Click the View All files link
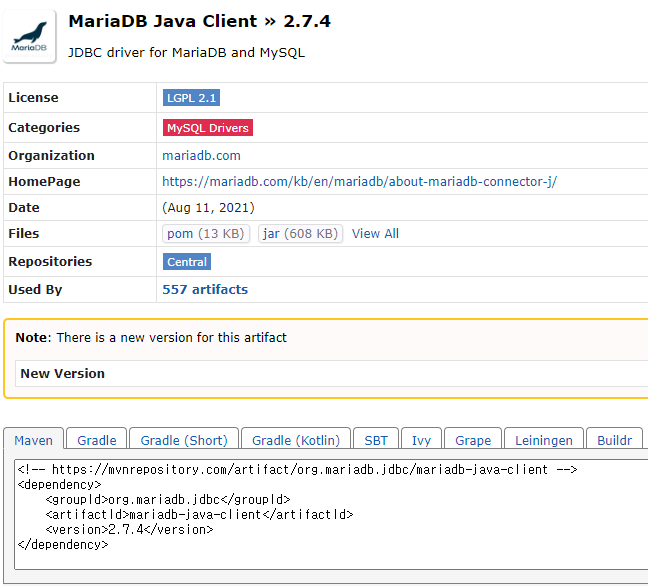Screen dimensions: 648x586 (x=375, y=233)
